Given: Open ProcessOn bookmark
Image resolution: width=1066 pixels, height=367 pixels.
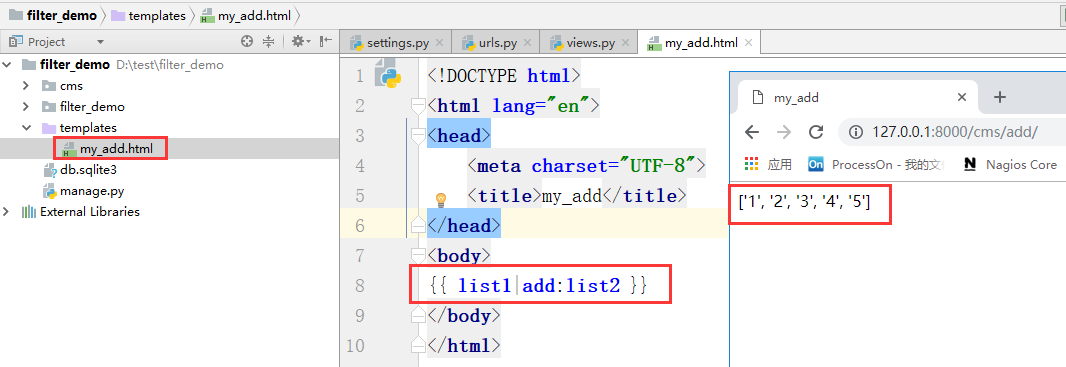Looking at the screenshot, I should [876, 164].
